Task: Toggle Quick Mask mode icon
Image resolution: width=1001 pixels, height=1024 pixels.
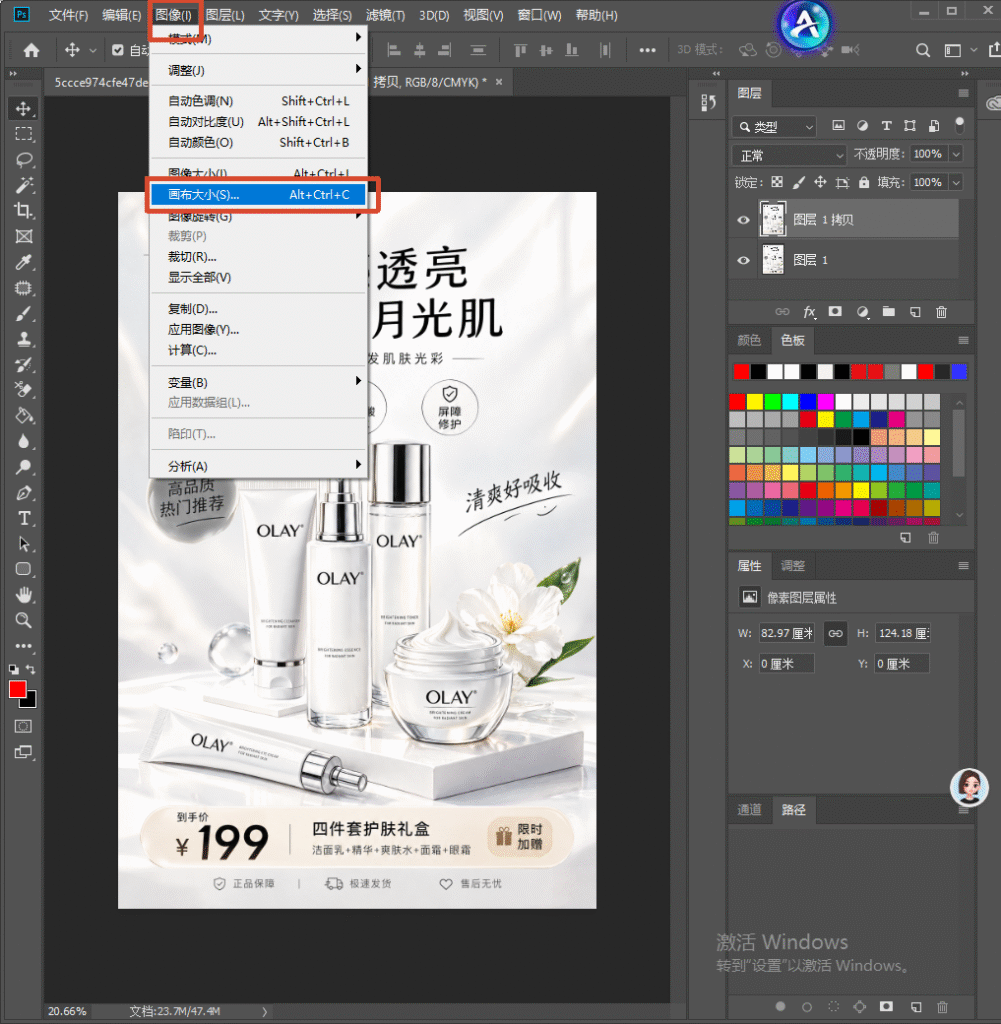Action: point(24,726)
